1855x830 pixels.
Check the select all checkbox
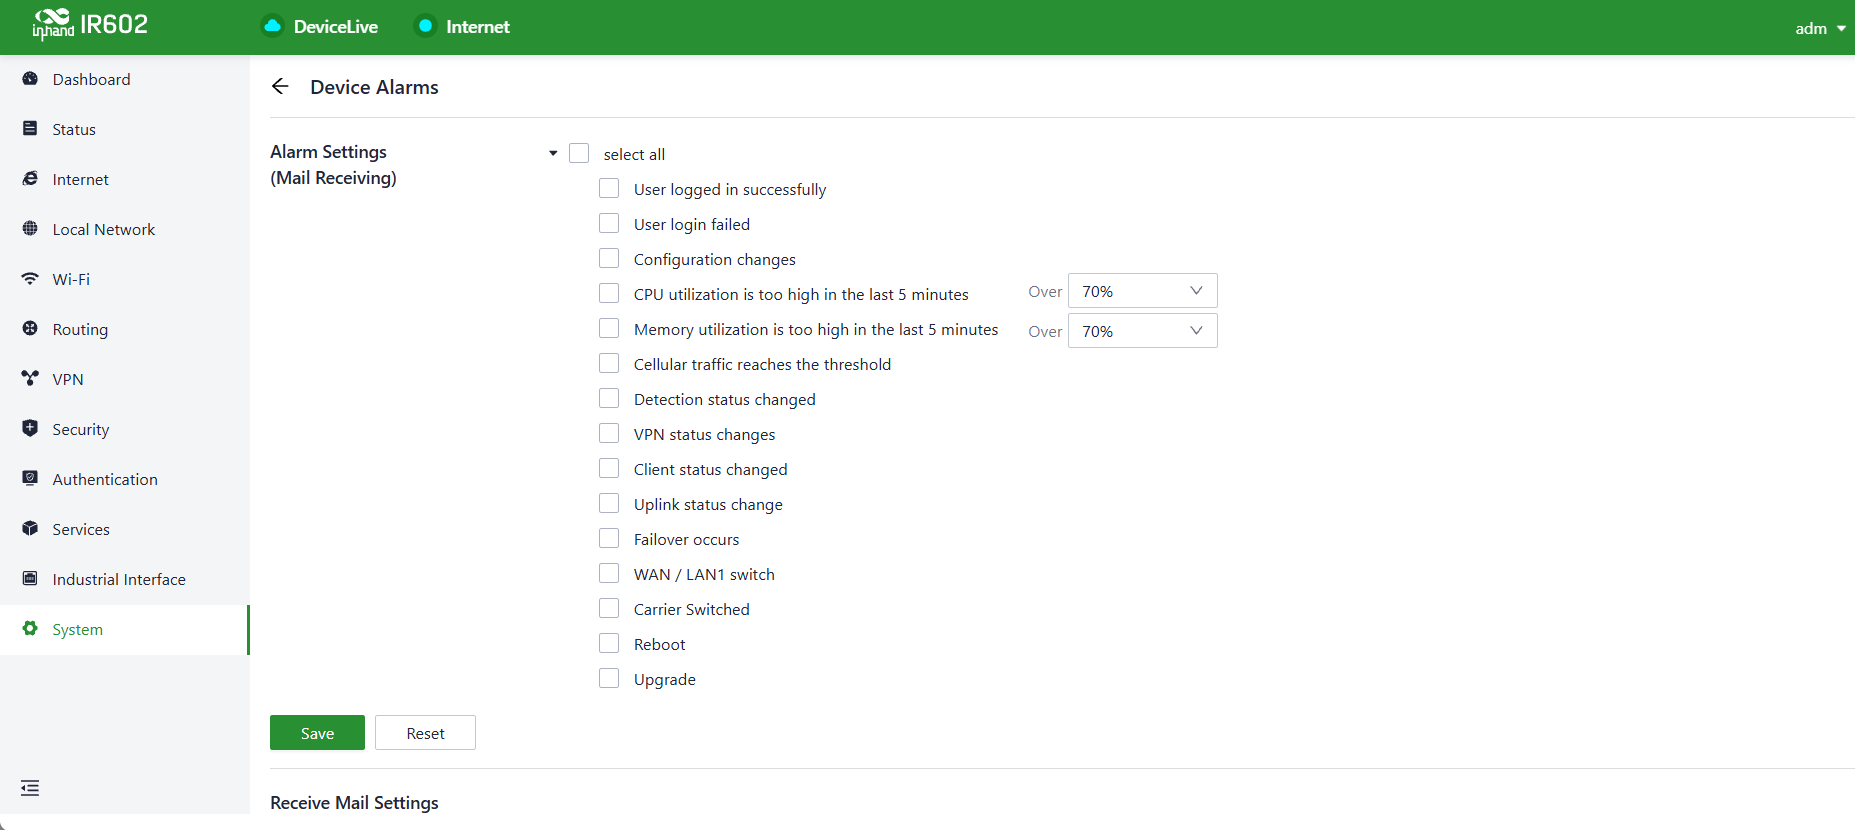coord(579,153)
